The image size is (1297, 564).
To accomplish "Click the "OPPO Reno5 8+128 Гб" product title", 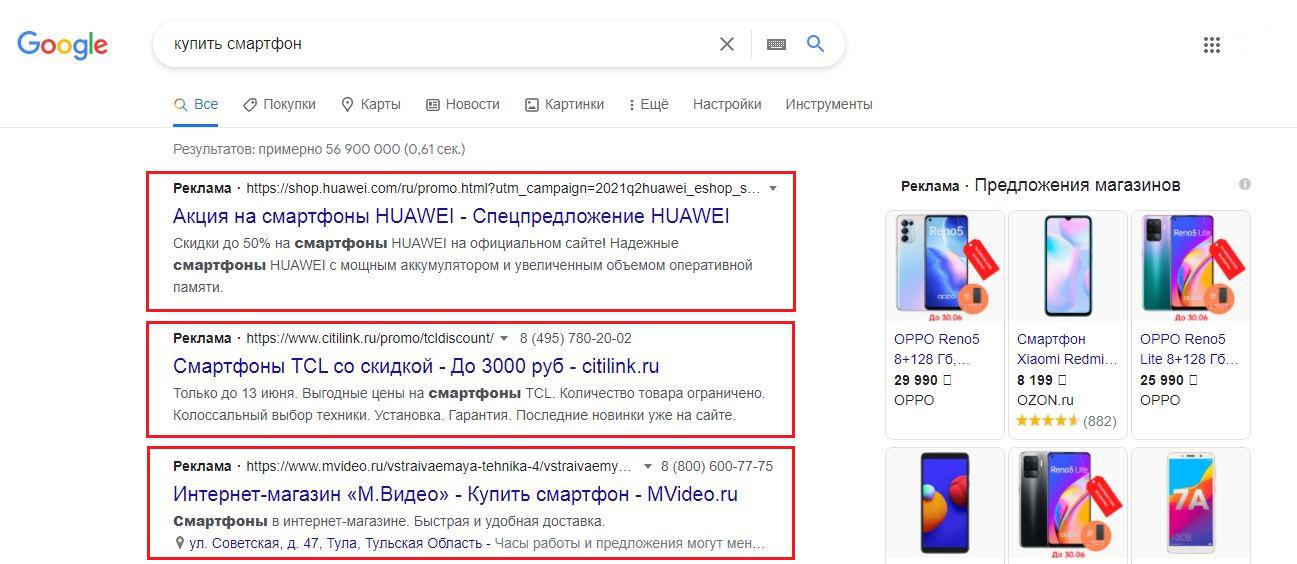I will point(938,349).
